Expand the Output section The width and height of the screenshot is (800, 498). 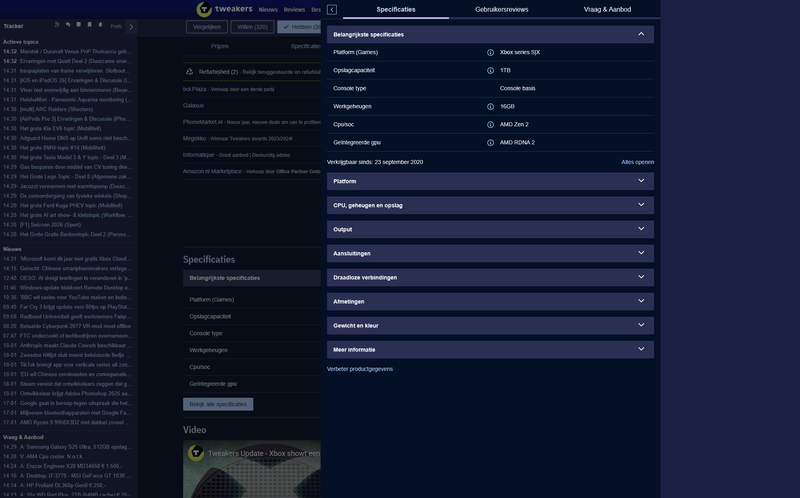490,229
